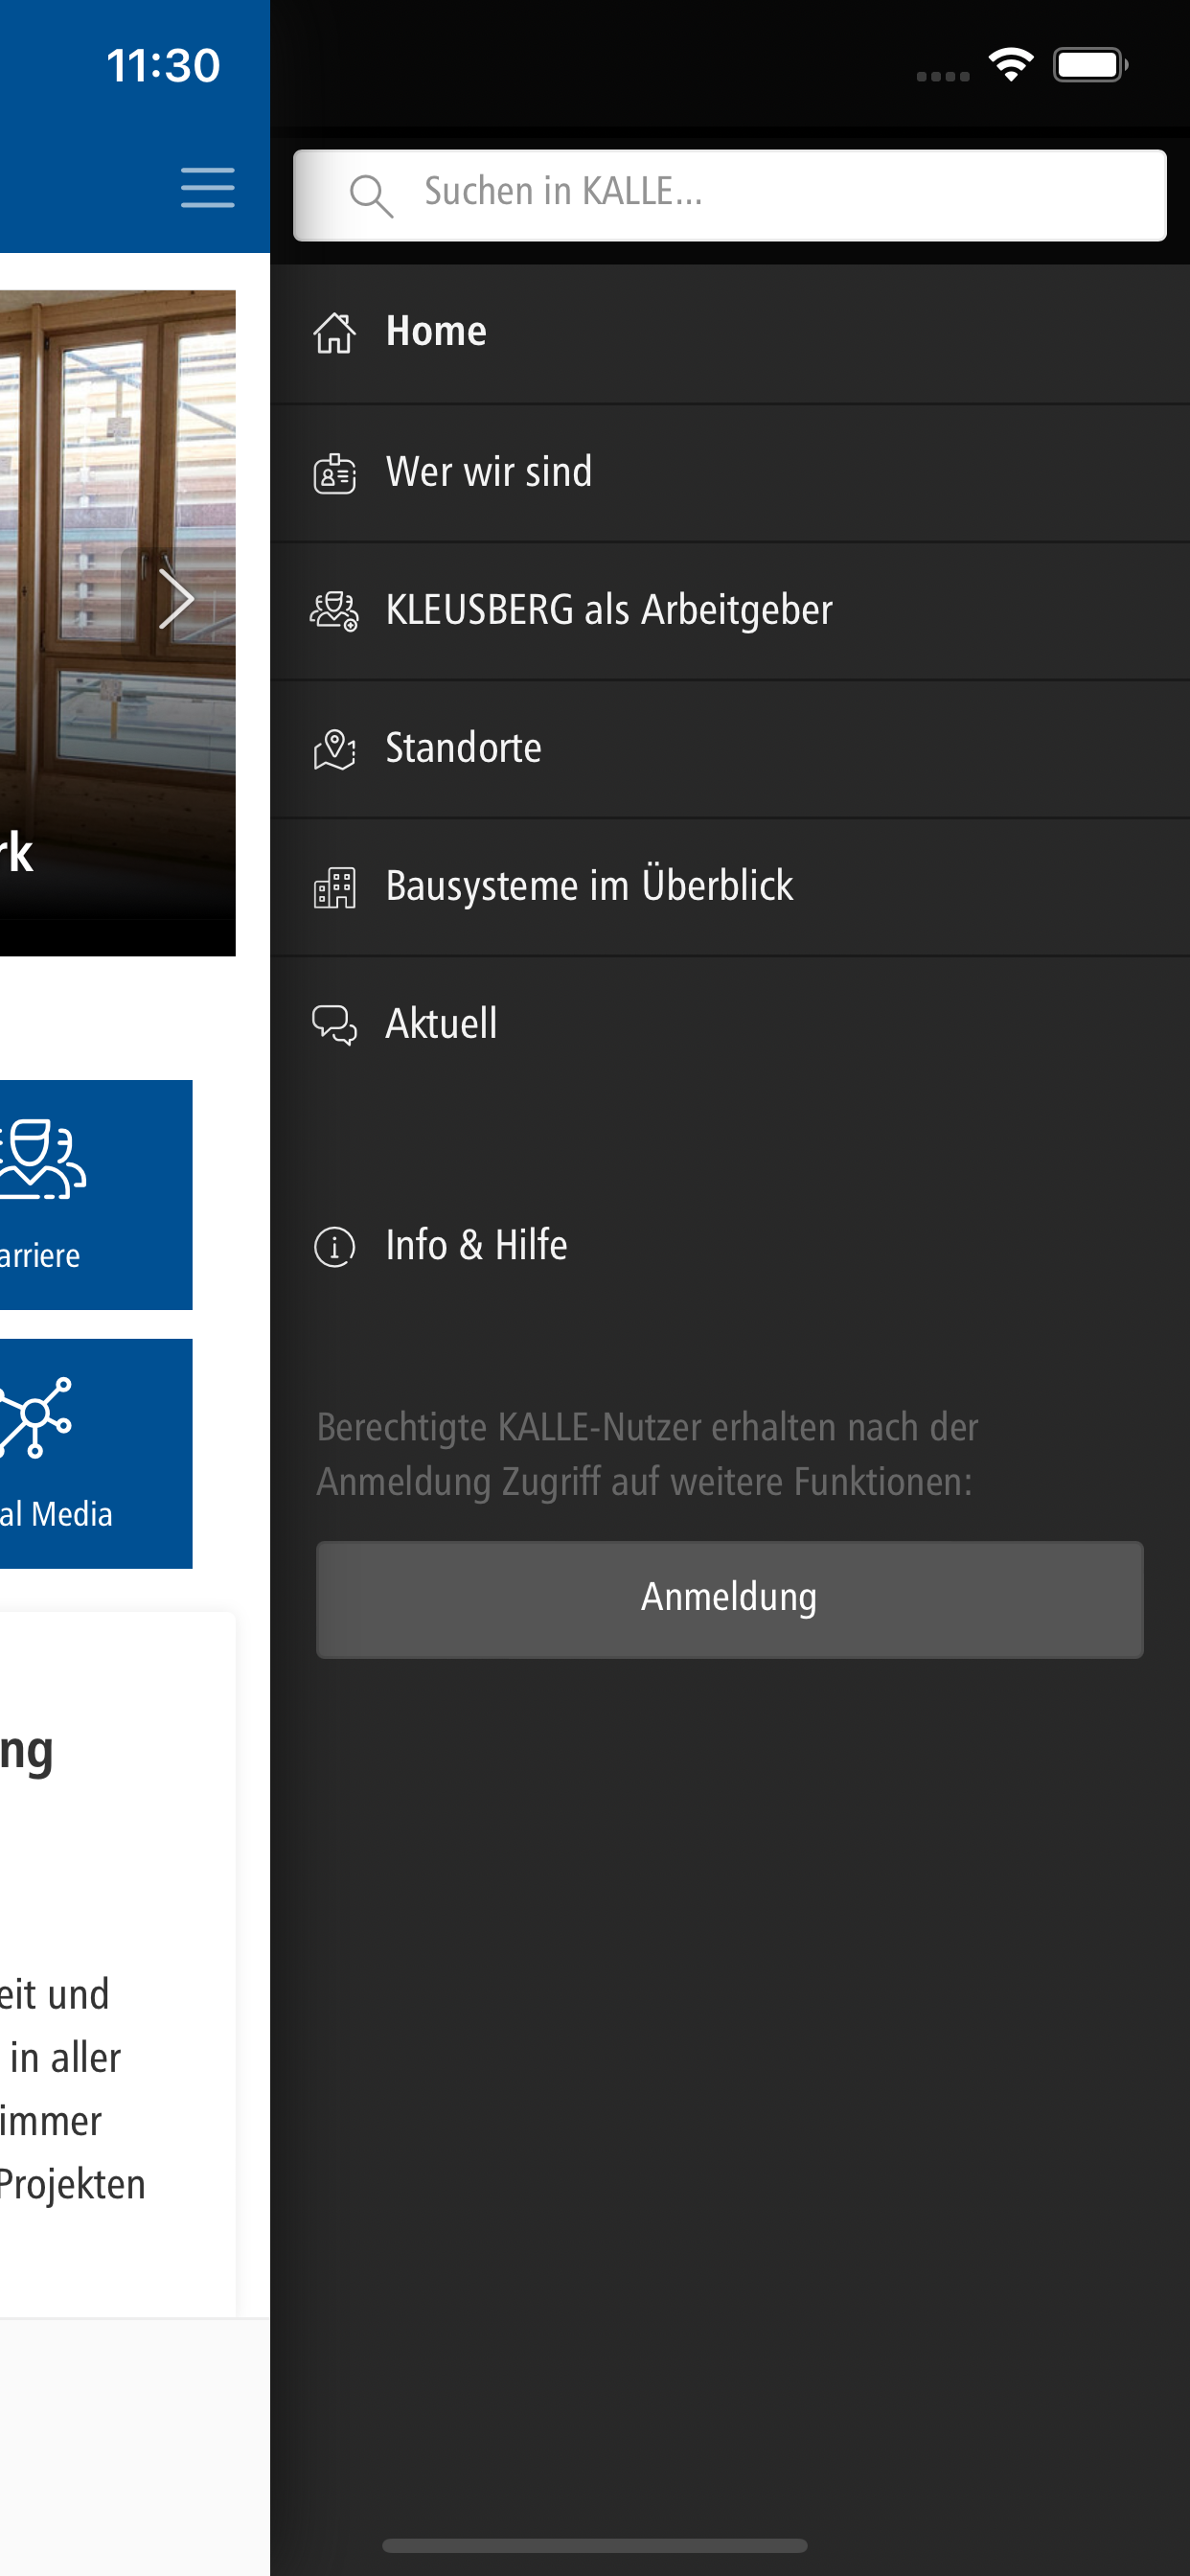Tap the map pin icon beside Standorte
The height and width of the screenshot is (2576, 1190).
pos(334,748)
